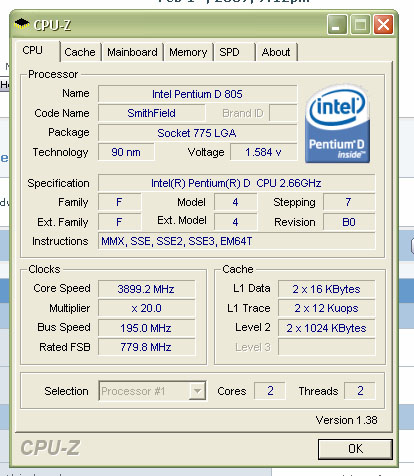Click the Family value F
Image resolution: width=414 pixels, height=476 pixels.
(x=119, y=202)
